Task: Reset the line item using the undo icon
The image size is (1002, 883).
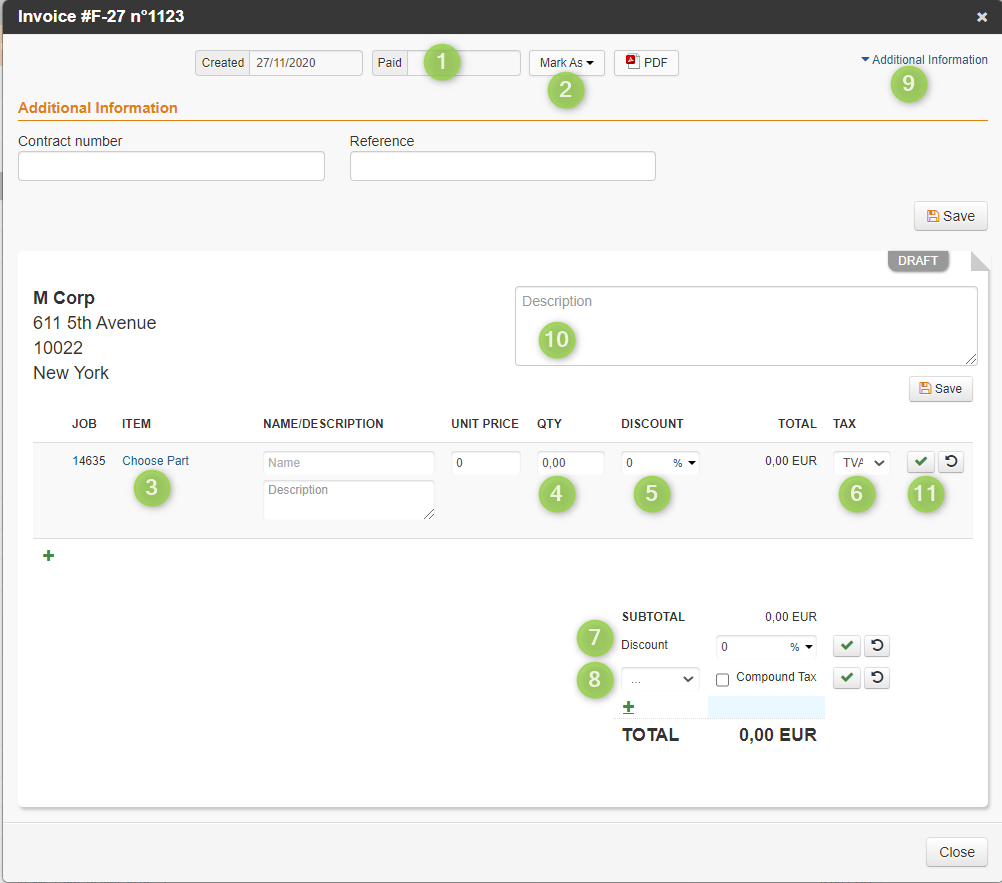Action: (x=950, y=461)
